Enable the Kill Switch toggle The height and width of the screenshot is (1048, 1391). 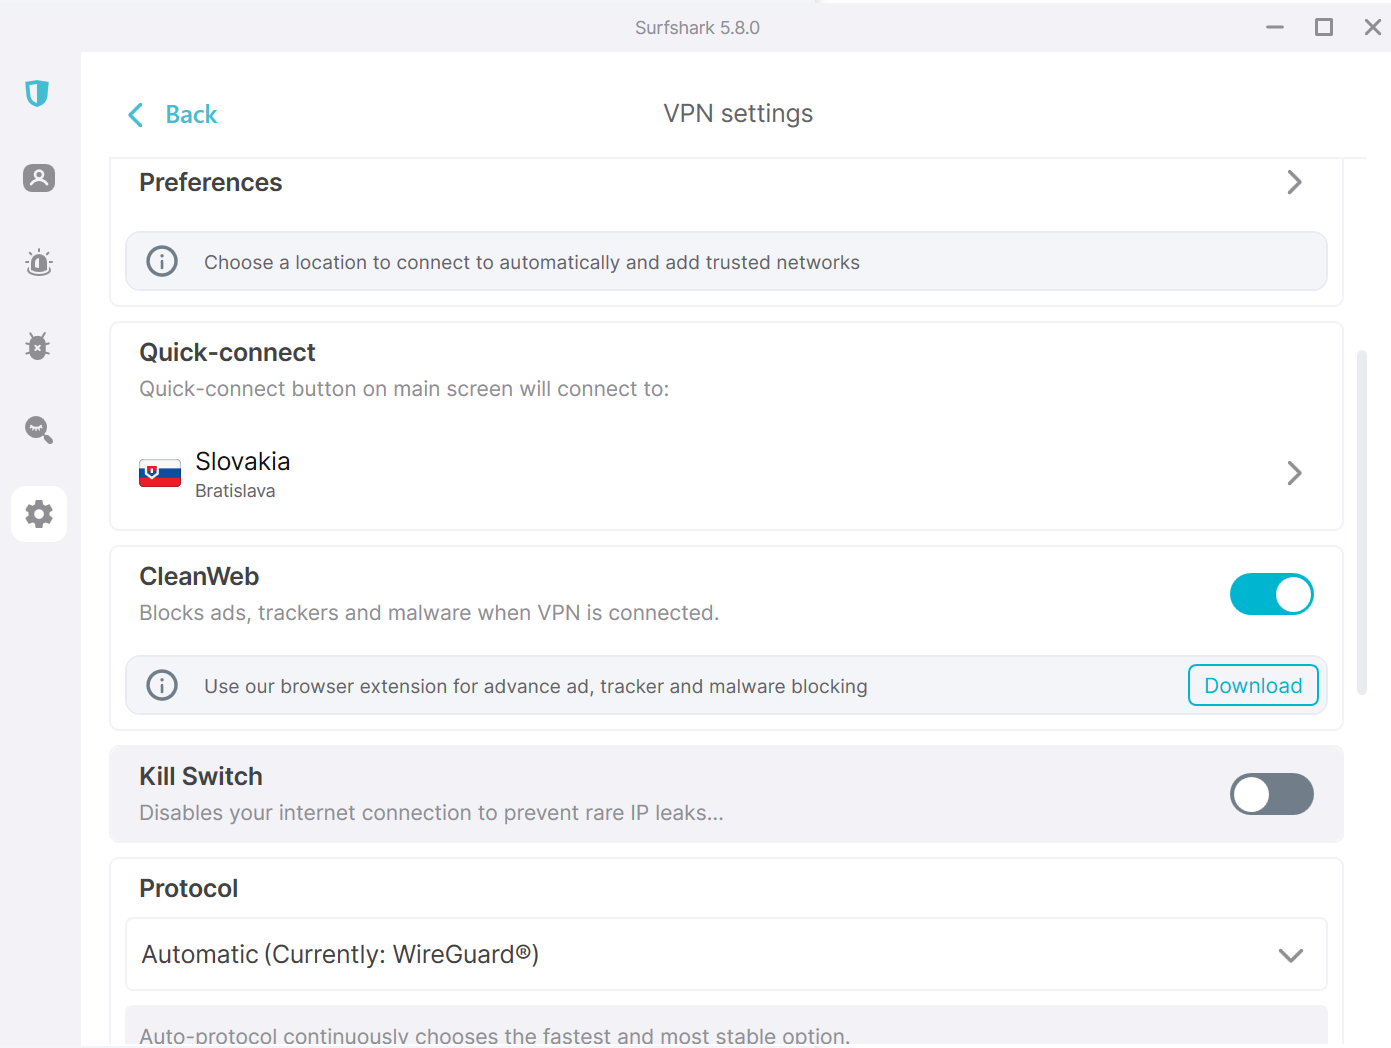[1271, 794]
